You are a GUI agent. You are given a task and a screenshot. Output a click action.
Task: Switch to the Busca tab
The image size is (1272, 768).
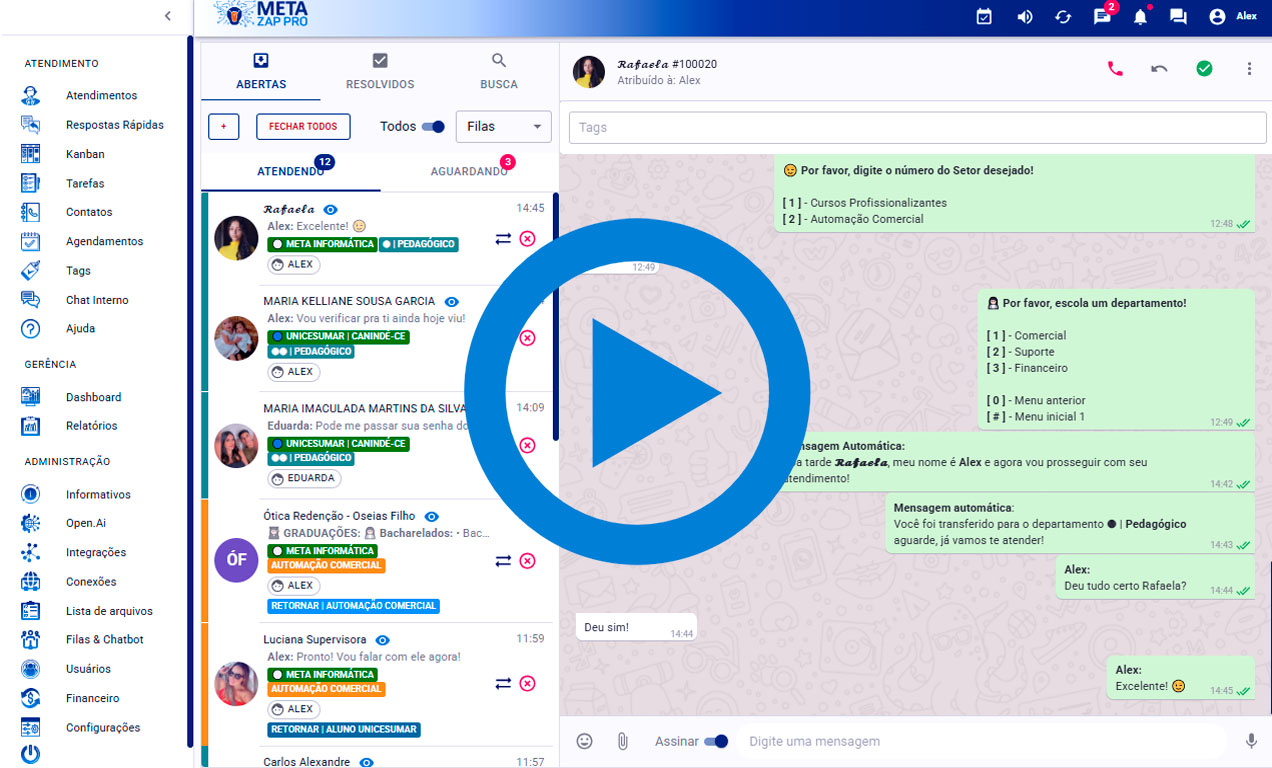click(499, 71)
